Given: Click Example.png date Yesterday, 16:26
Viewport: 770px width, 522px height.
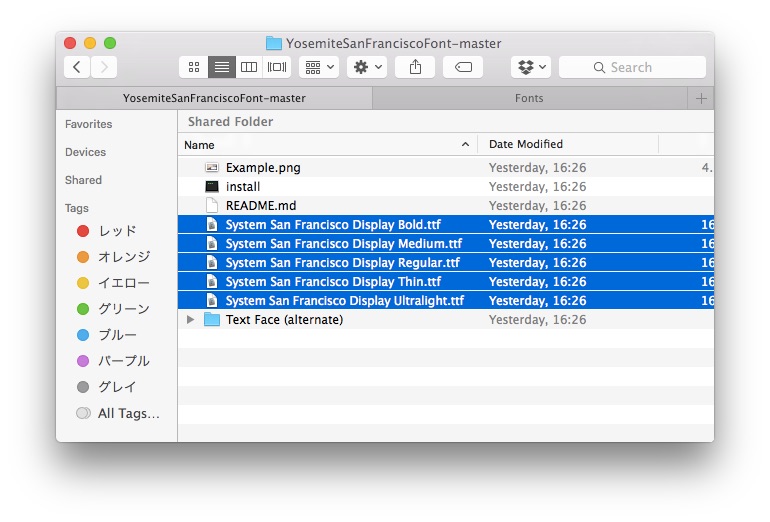Looking at the screenshot, I should [x=537, y=167].
